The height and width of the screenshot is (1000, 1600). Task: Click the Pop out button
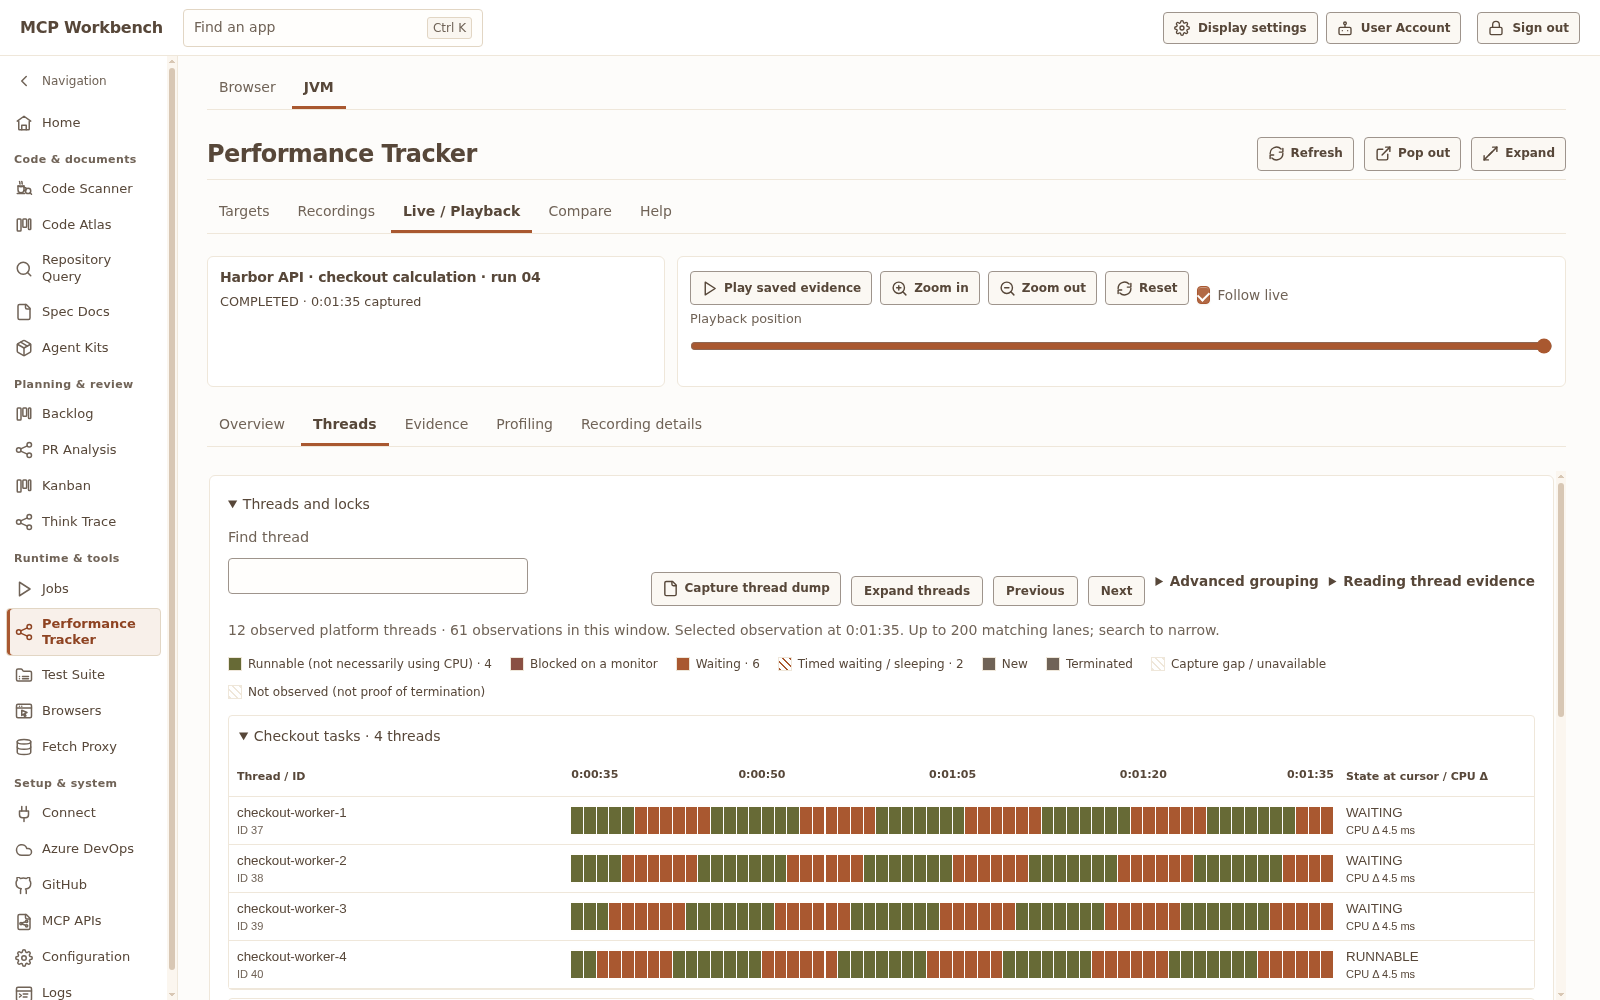[x=1412, y=154]
